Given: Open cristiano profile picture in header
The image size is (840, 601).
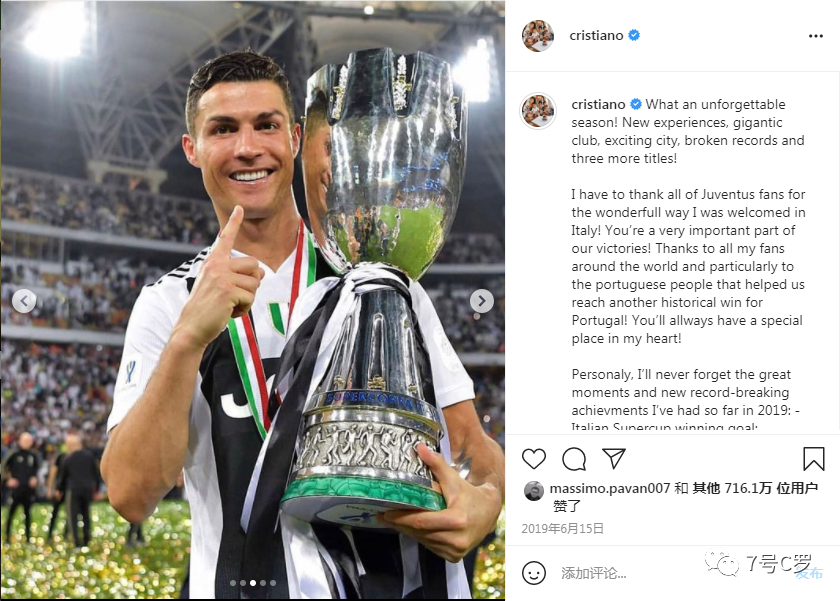Looking at the screenshot, I should point(538,35).
